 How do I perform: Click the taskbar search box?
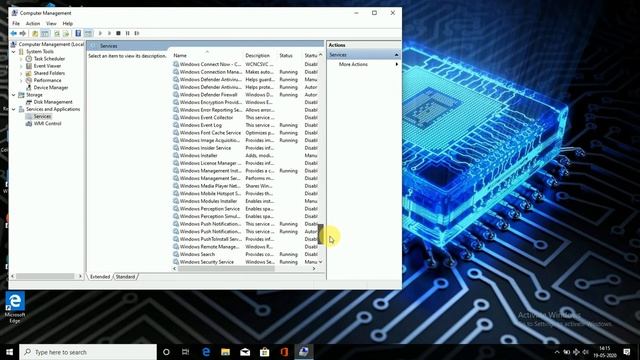click(x=88, y=352)
